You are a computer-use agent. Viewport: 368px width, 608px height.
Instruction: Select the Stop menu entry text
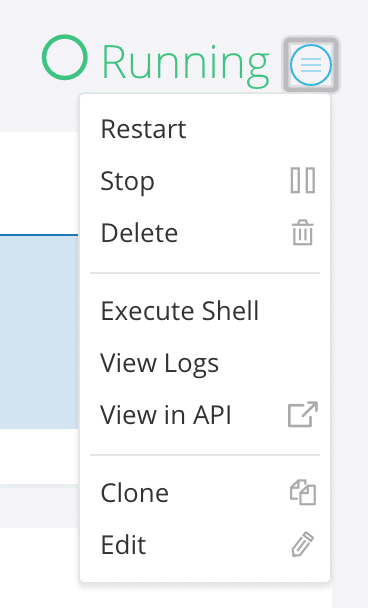click(128, 181)
